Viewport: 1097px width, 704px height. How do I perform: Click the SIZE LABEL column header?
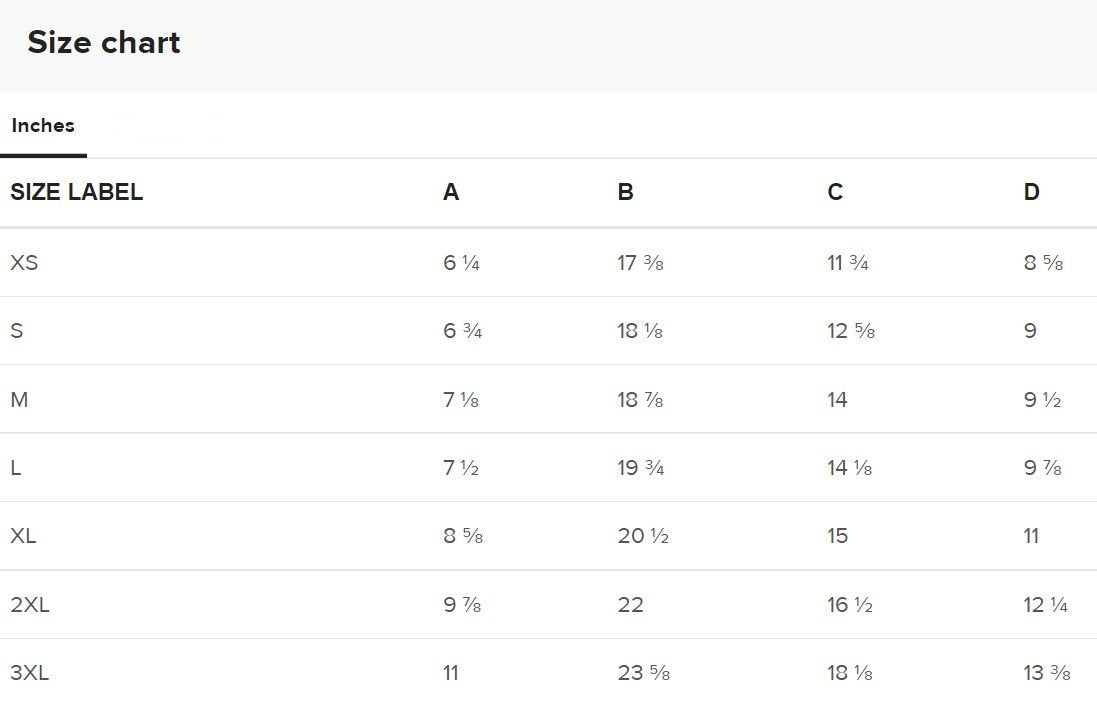point(77,192)
